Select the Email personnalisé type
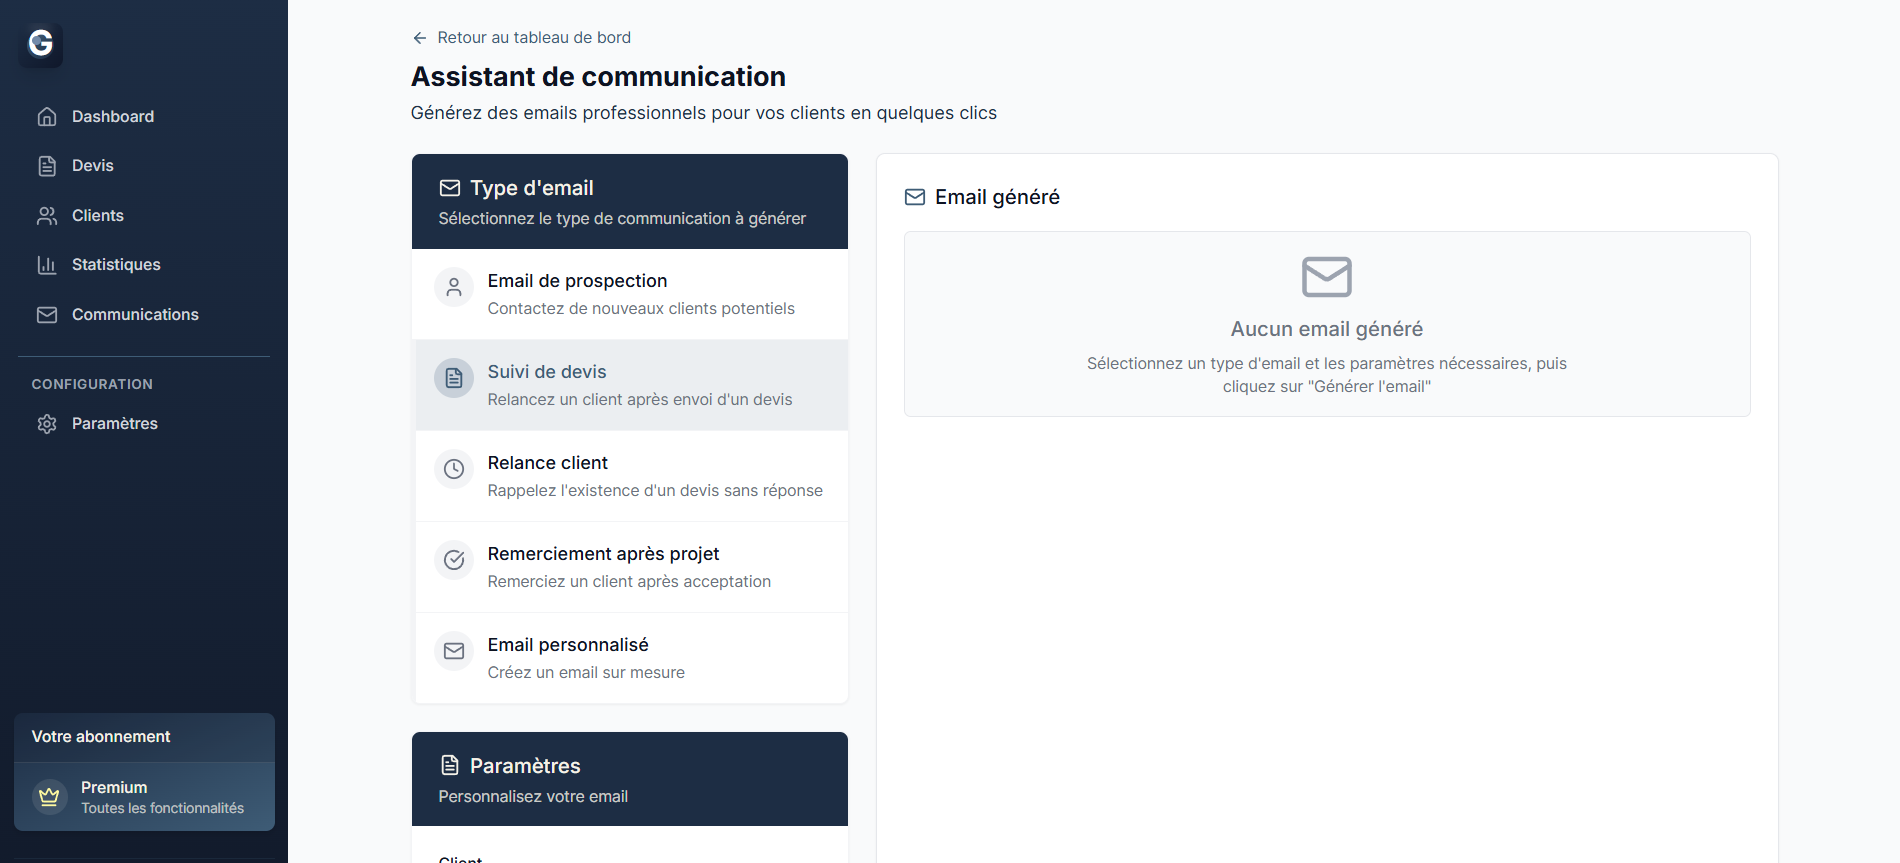 [630, 658]
